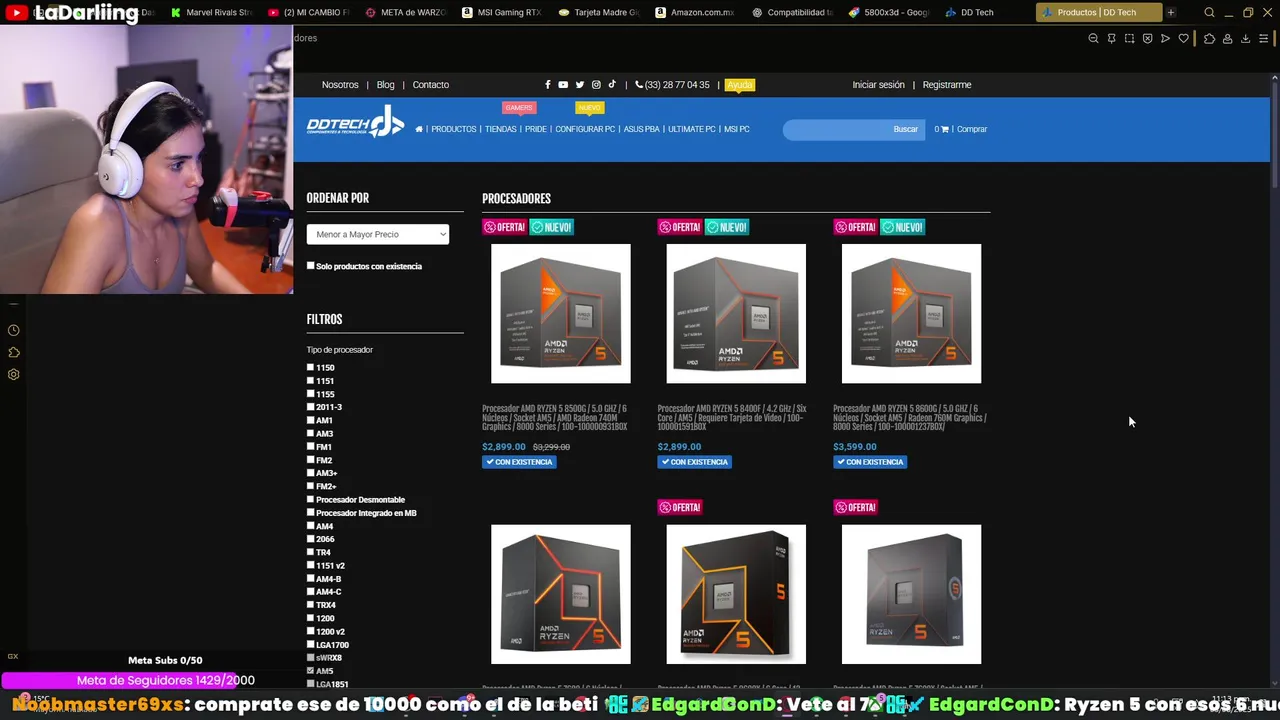Check the 1151 socket filter

(310, 381)
